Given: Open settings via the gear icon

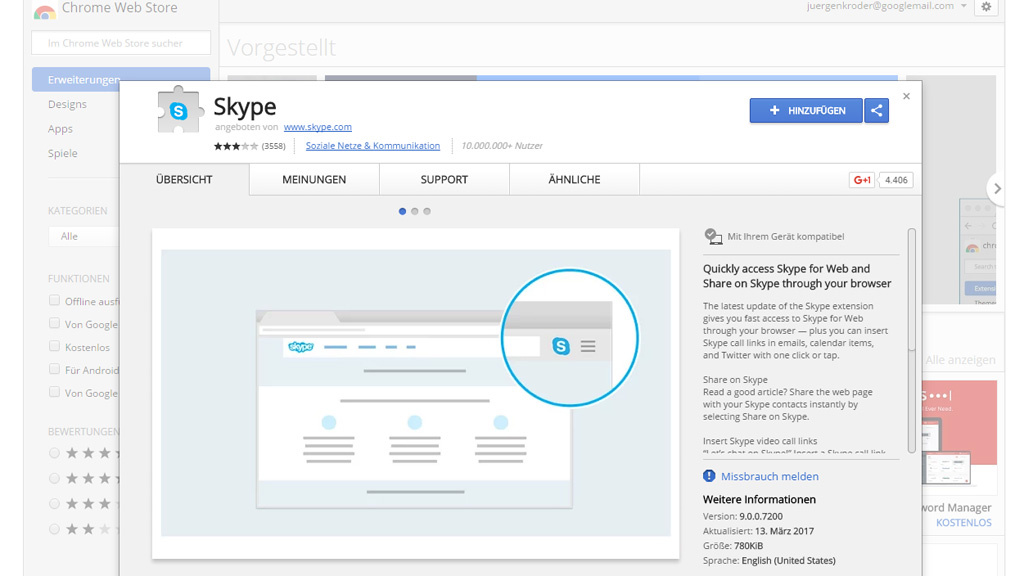Looking at the screenshot, I should [x=986, y=7].
